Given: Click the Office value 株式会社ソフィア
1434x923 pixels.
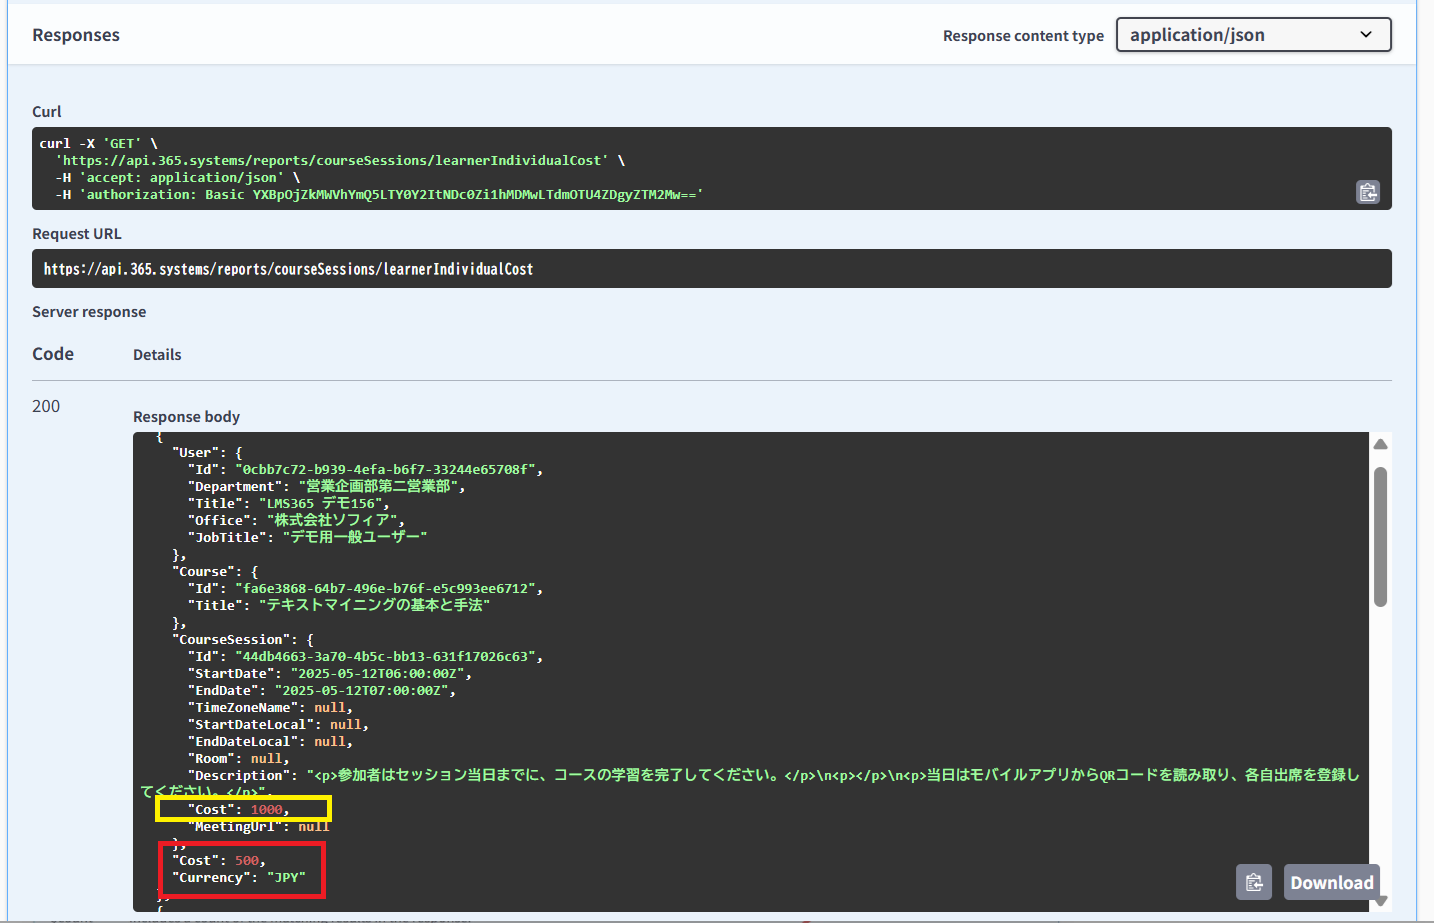Looking at the screenshot, I should pyautogui.click(x=332, y=521).
